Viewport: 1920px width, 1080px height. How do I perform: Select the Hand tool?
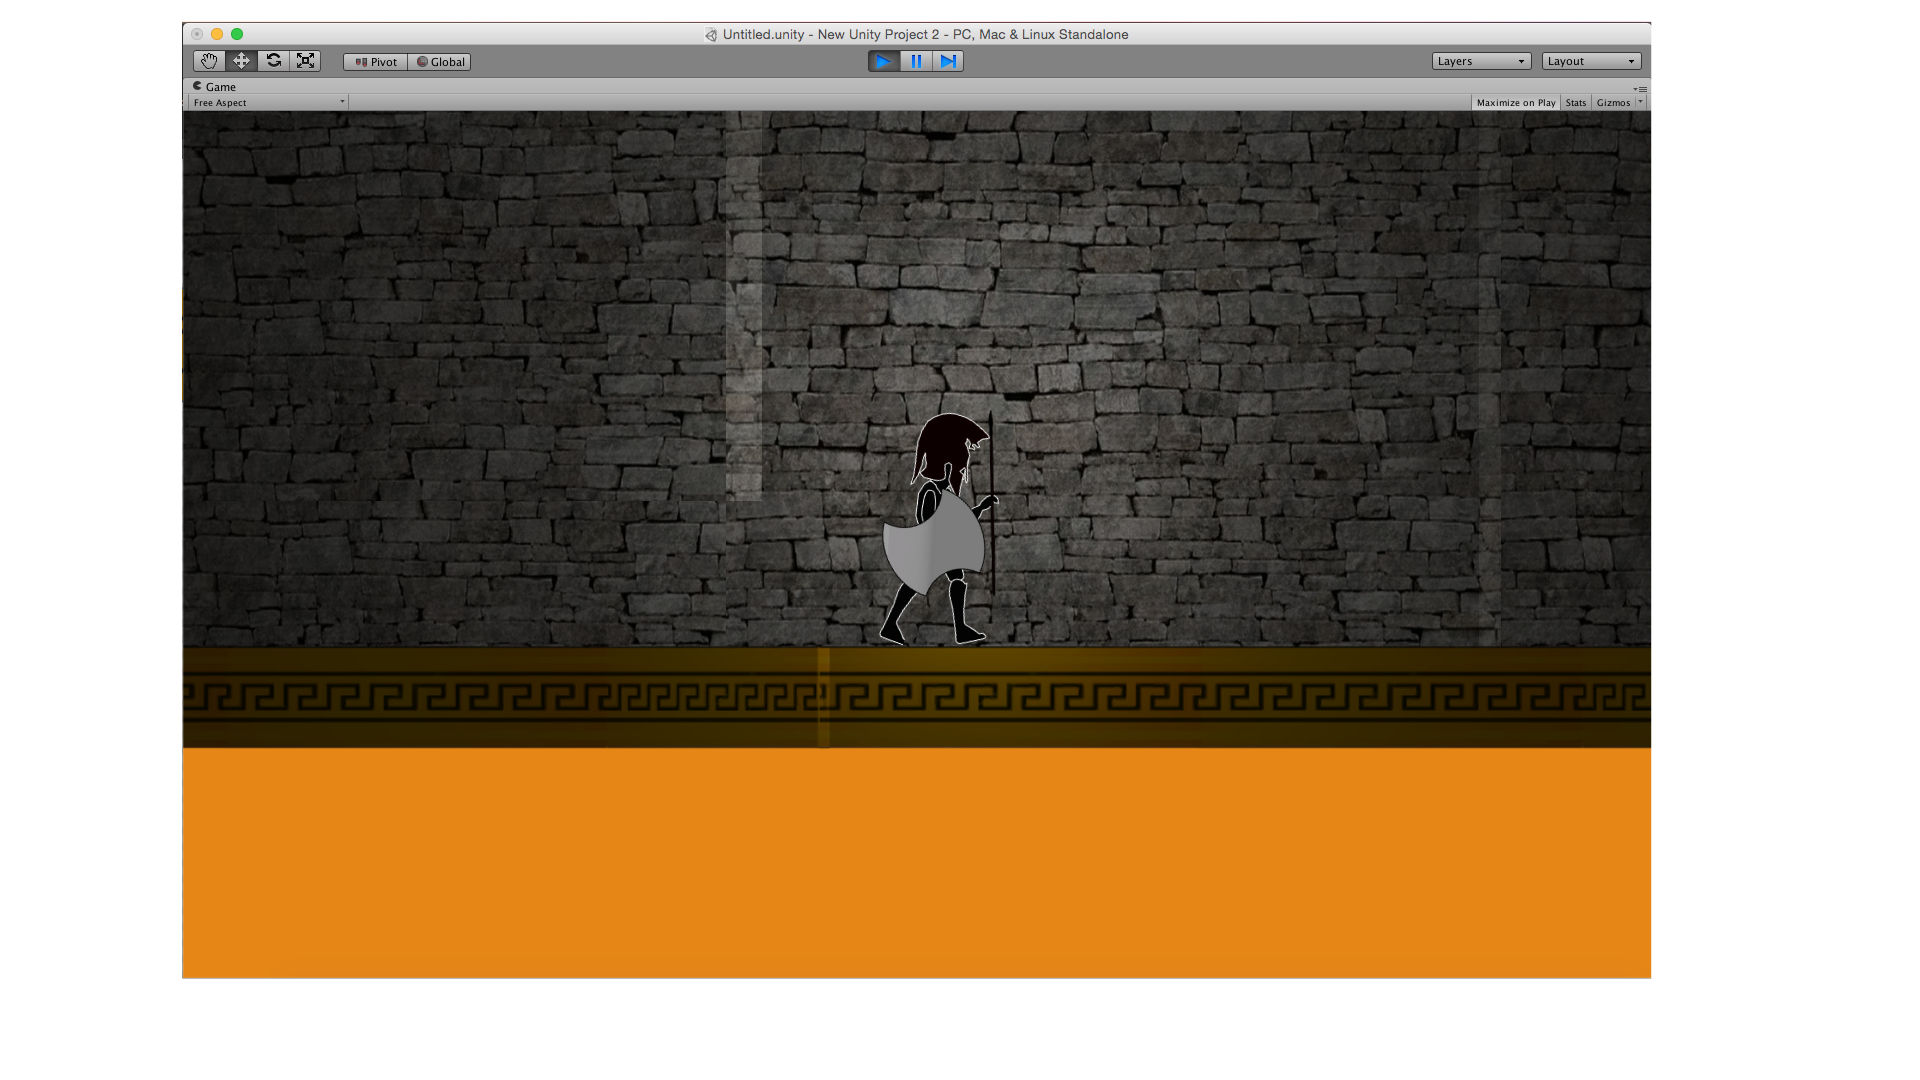click(209, 61)
